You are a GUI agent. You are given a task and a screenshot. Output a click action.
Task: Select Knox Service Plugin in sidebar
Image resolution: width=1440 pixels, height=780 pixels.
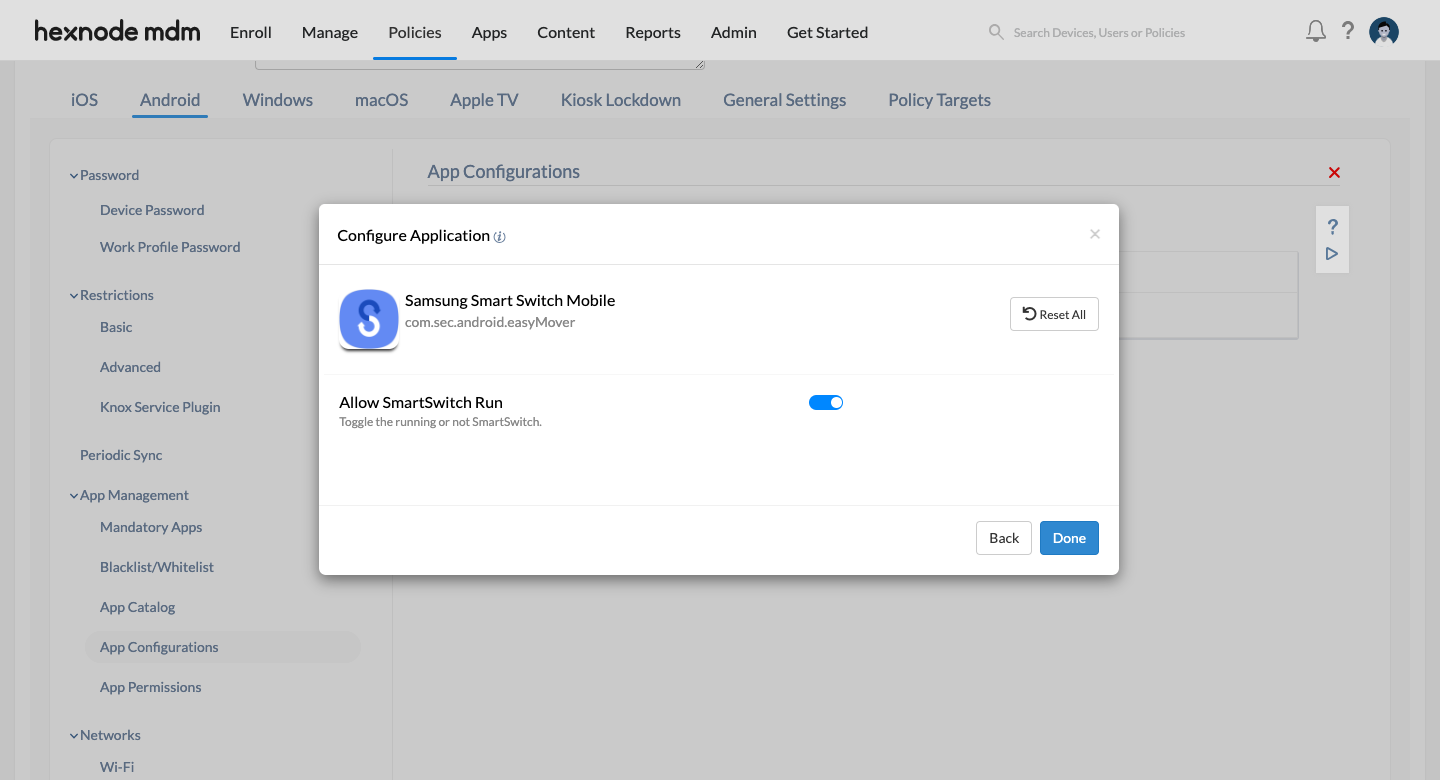coord(160,407)
